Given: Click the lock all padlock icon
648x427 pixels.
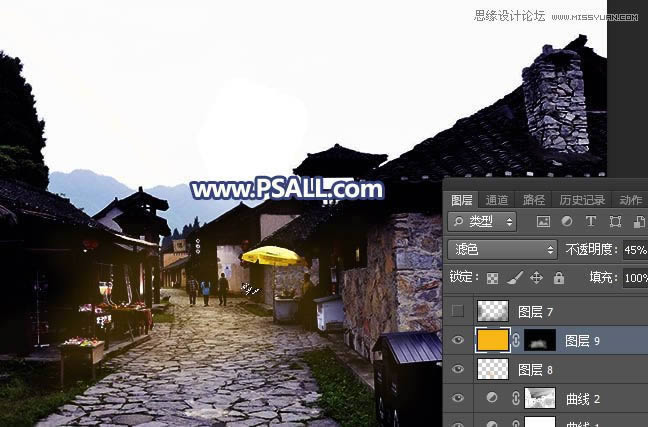Looking at the screenshot, I should pyautogui.click(x=558, y=278).
